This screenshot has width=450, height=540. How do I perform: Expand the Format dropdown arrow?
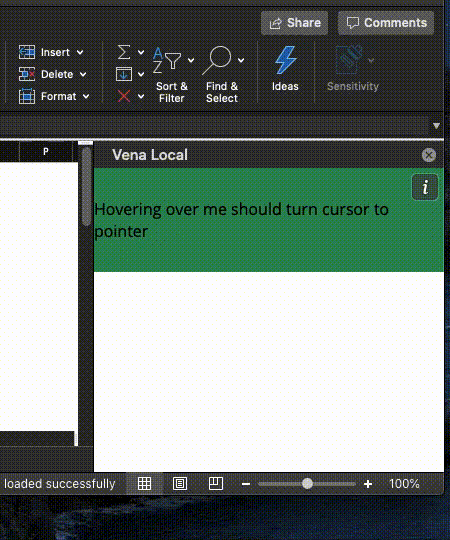[86, 96]
